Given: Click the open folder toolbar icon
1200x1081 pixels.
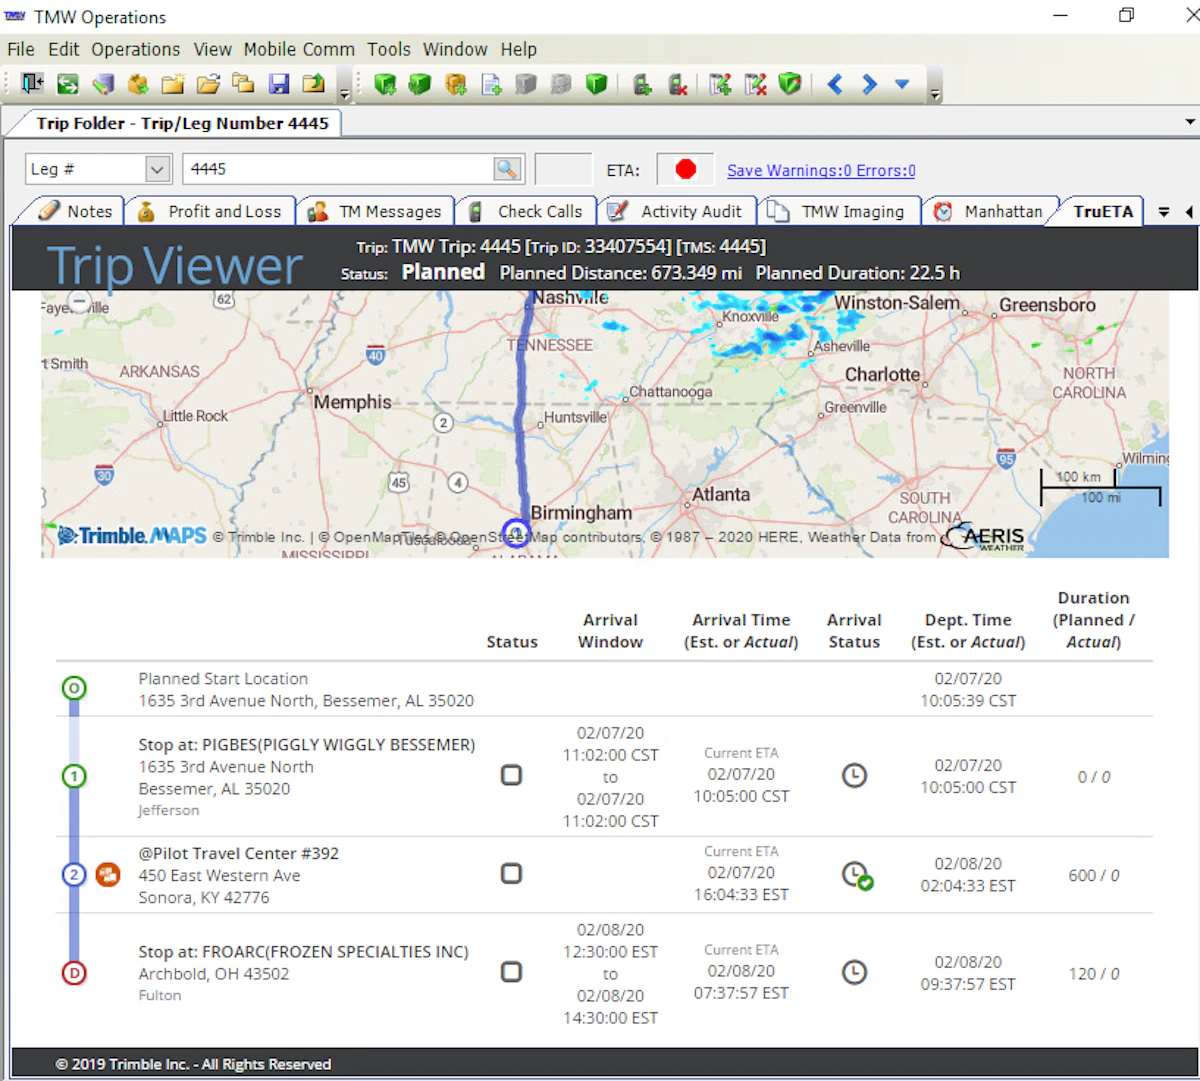Looking at the screenshot, I should tap(208, 84).
